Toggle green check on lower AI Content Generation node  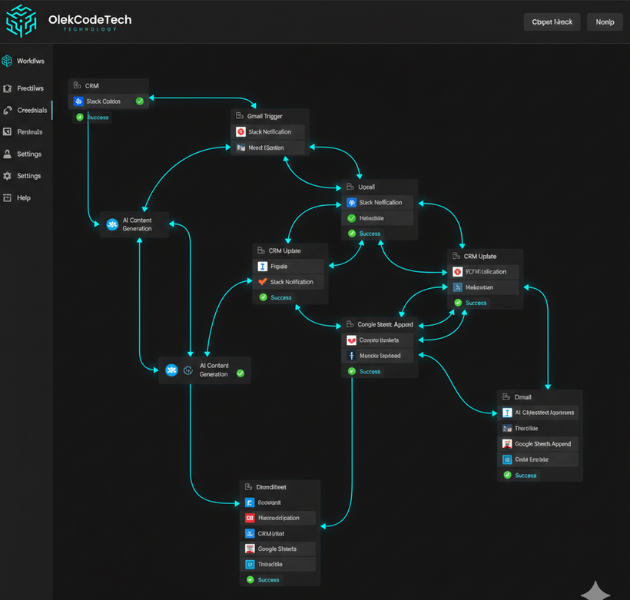point(239,373)
